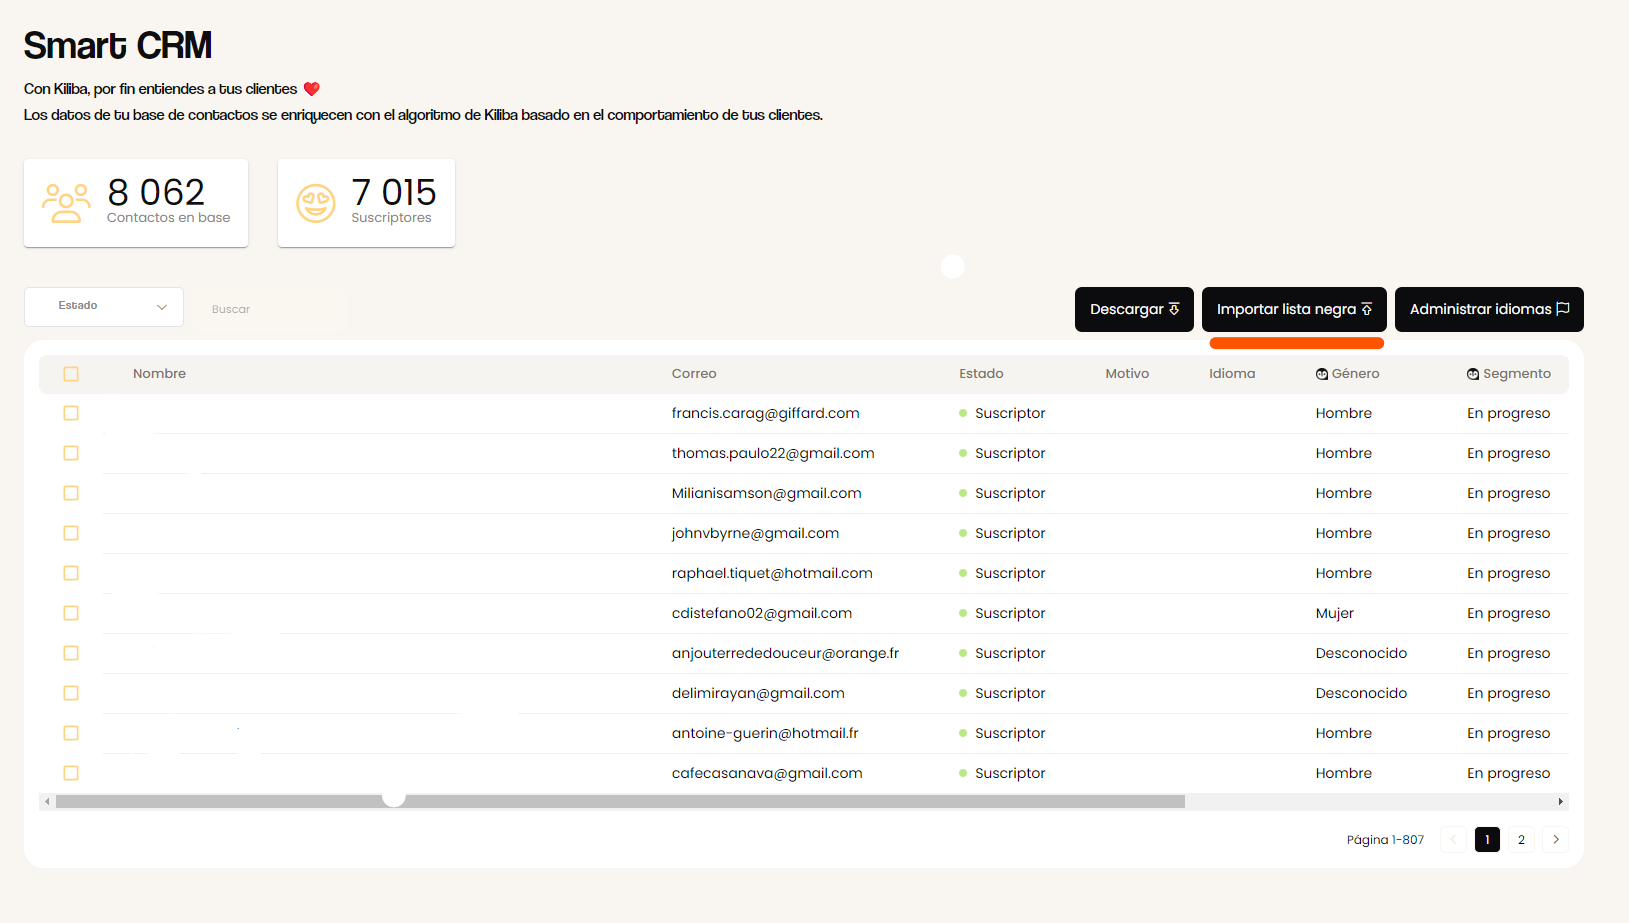The image size is (1629, 923).
Task: Click the email Milianisamson@gmail.com
Action: [x=767, y=493]
